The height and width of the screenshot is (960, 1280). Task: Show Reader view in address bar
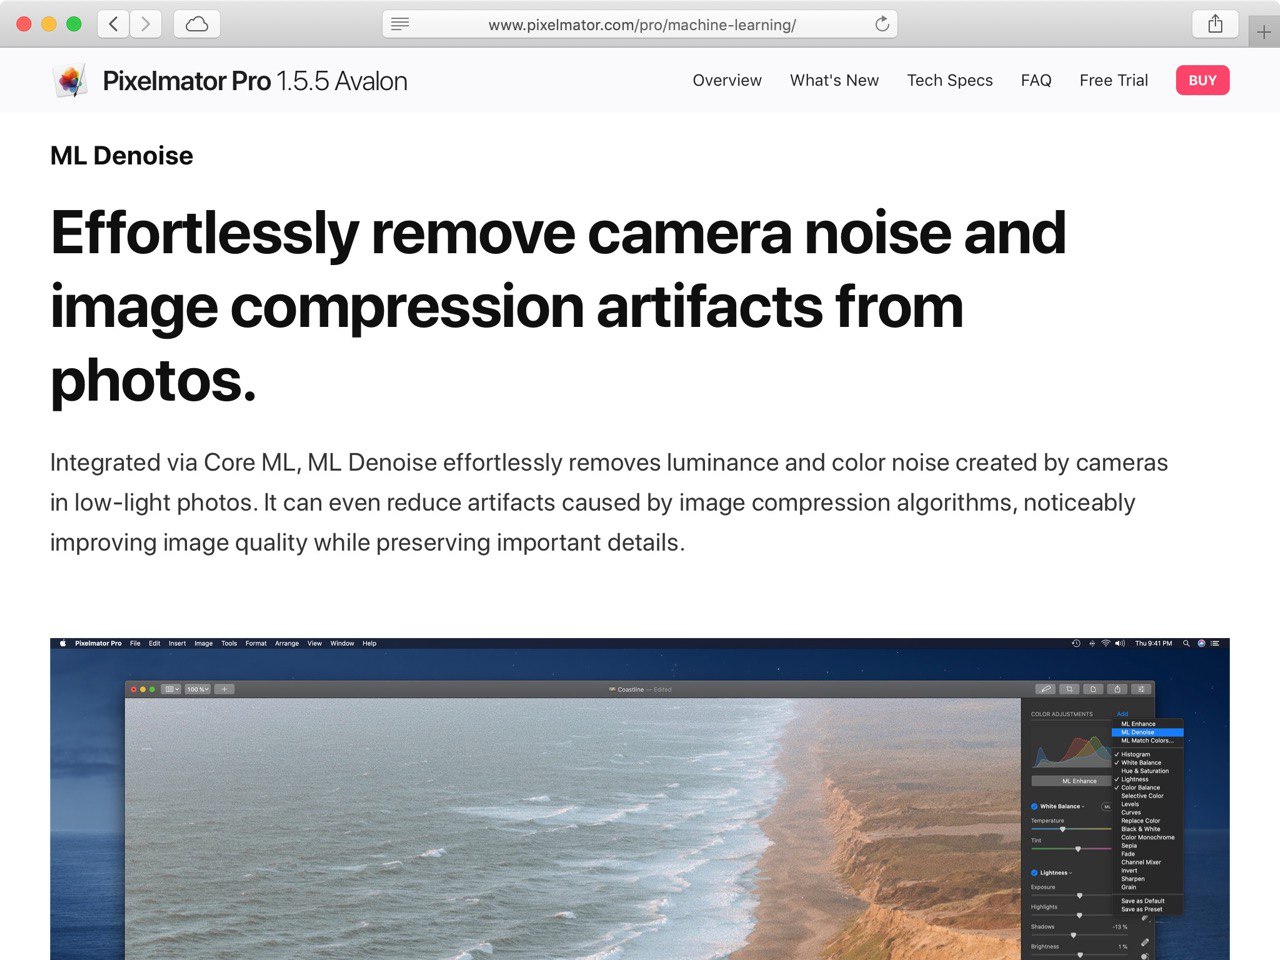tap(400, 24)
